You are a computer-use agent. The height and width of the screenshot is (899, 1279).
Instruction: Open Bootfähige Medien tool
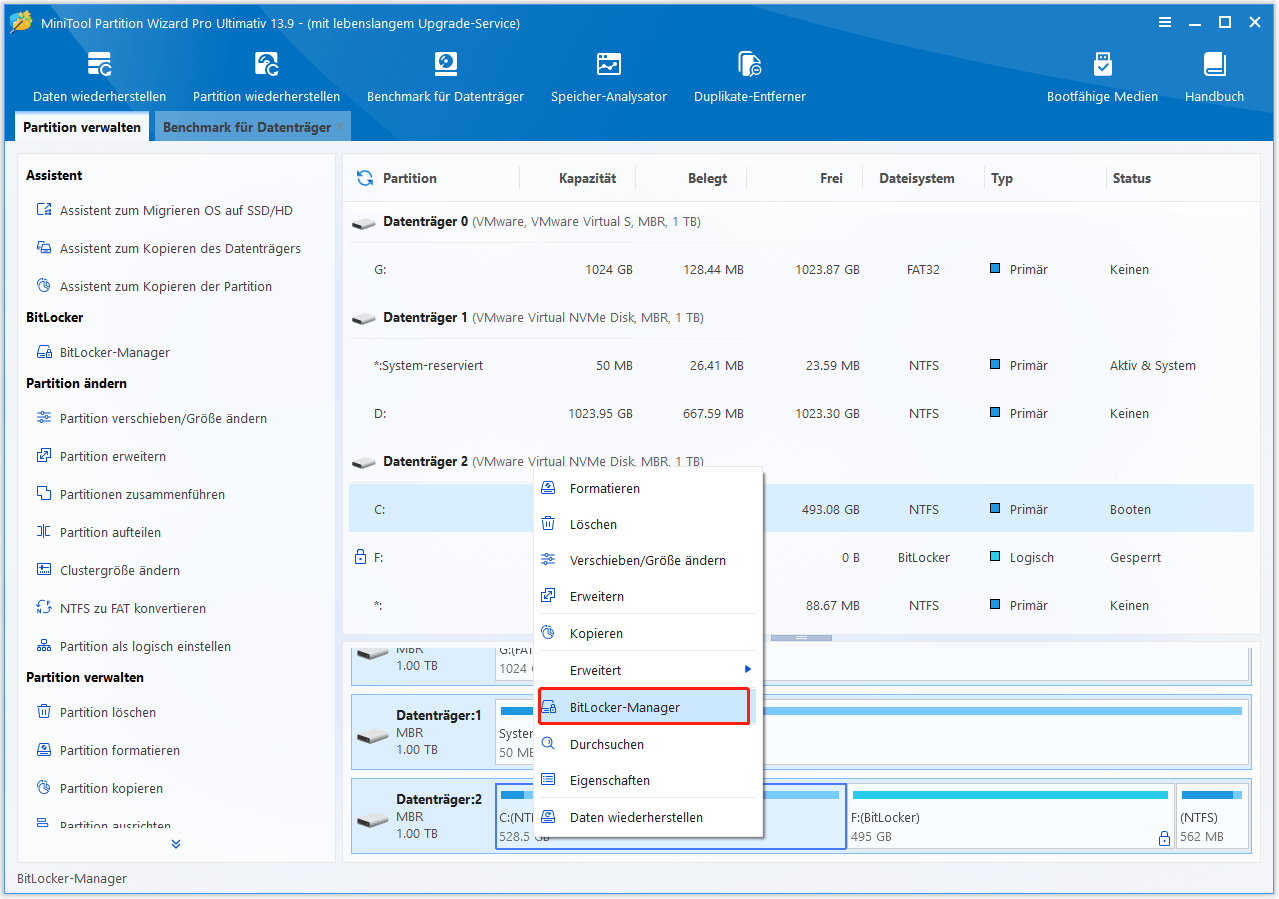(1102, 78)
